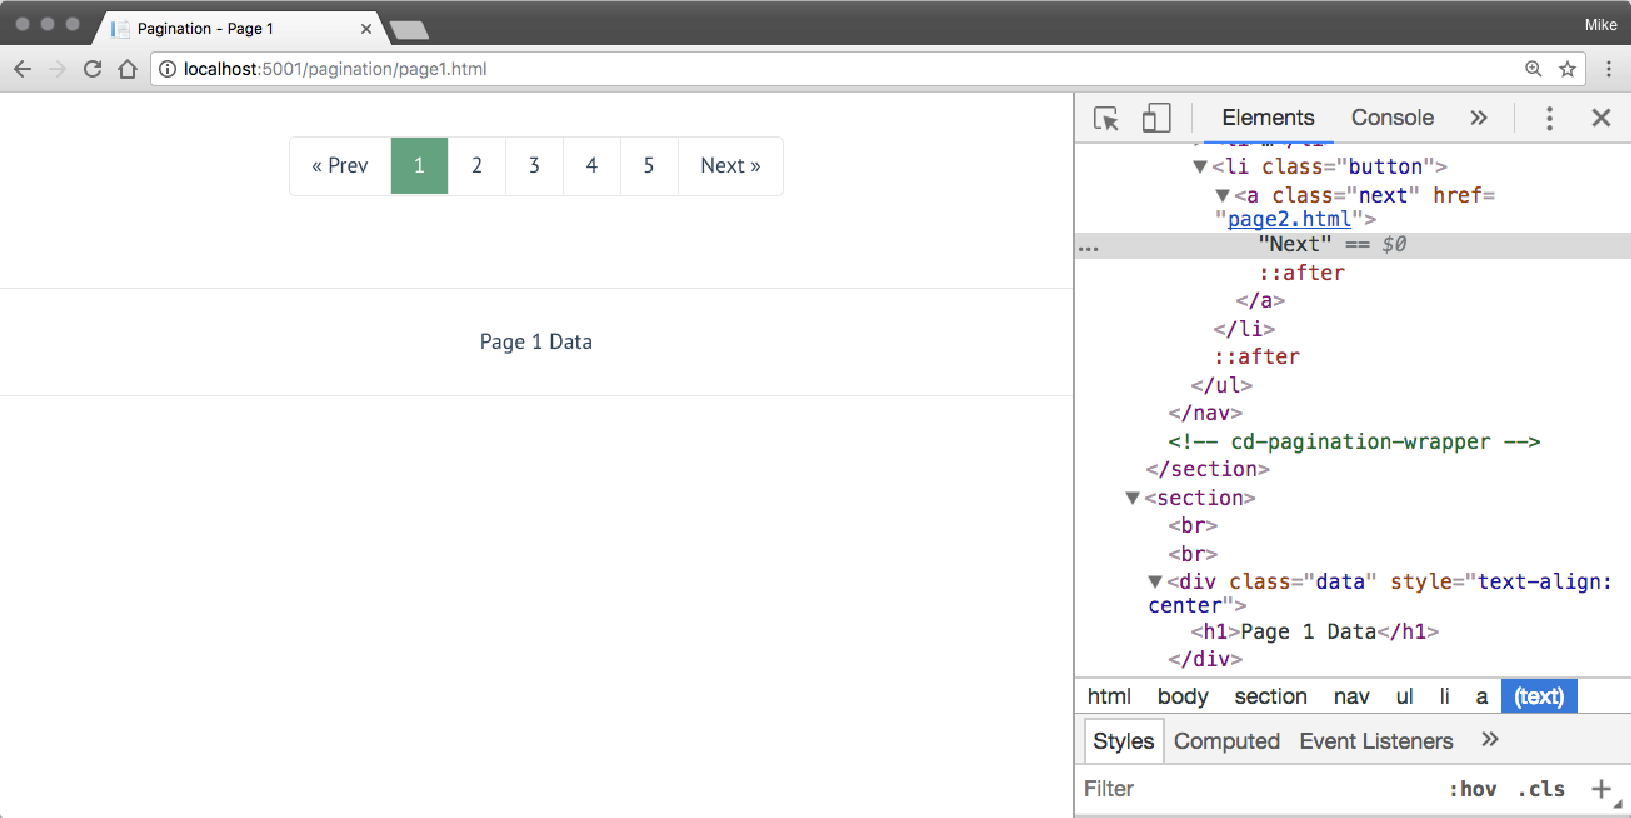Open the zoom magnifier icon in address bar
The width and height of the screenshot is (1631, 818).
point(1533,69)
